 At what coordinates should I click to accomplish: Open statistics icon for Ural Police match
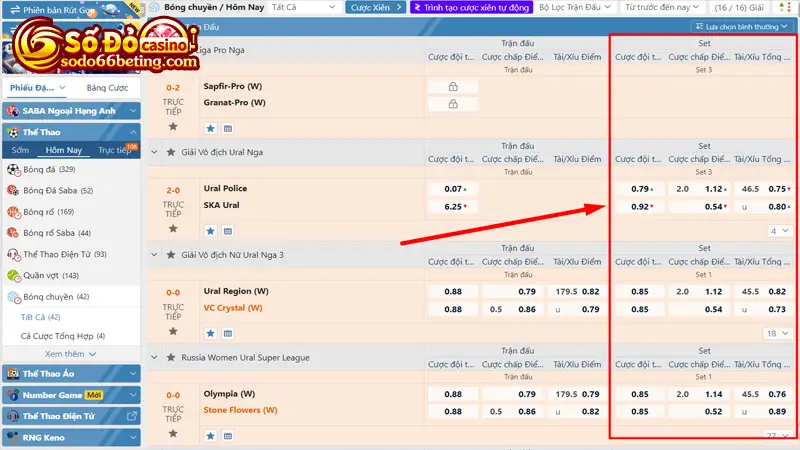coord(227,231)
